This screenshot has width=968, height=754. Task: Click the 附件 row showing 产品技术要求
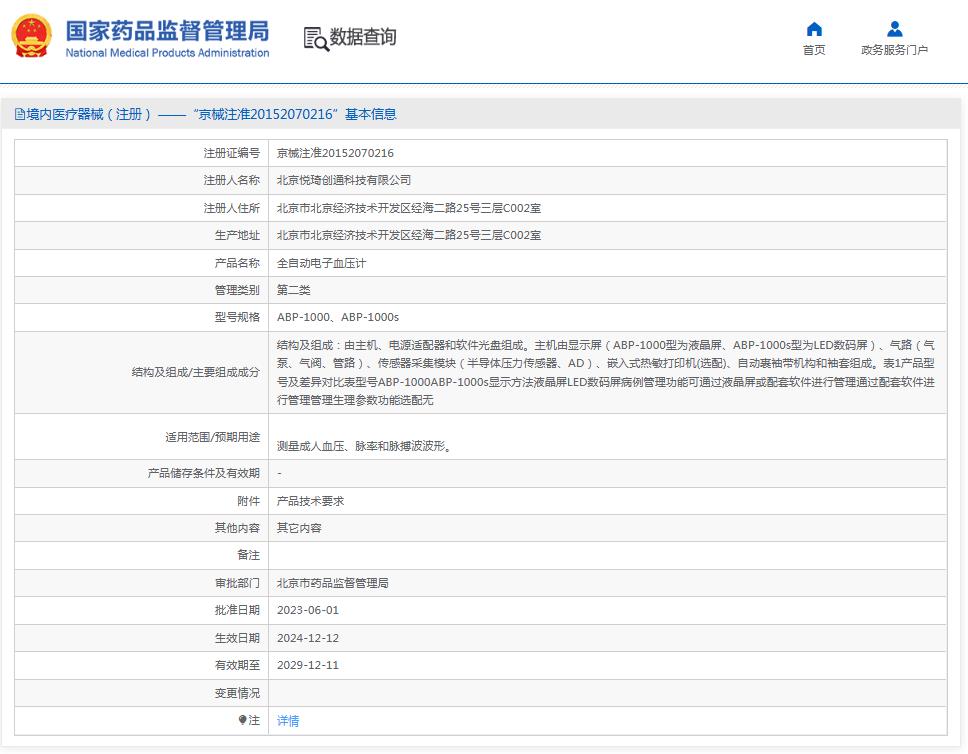tap(306, 500)
